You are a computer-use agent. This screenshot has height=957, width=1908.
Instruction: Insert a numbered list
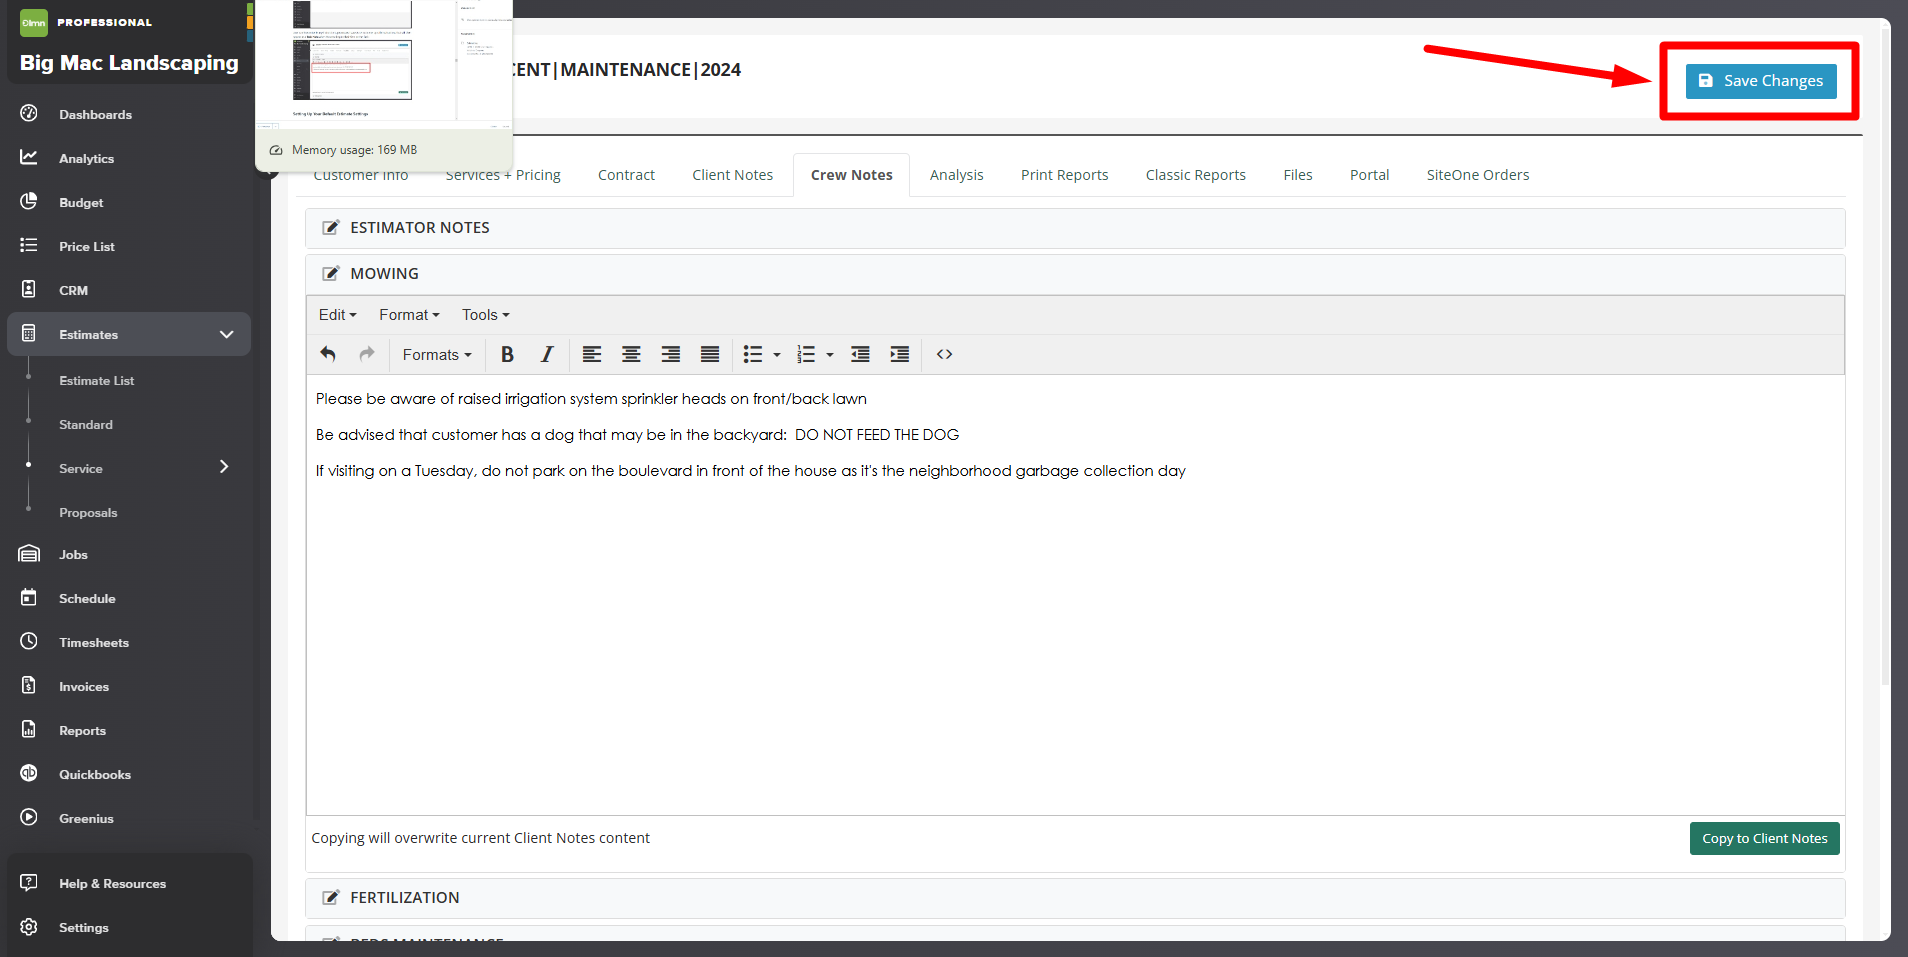click(x=806, y=354)
